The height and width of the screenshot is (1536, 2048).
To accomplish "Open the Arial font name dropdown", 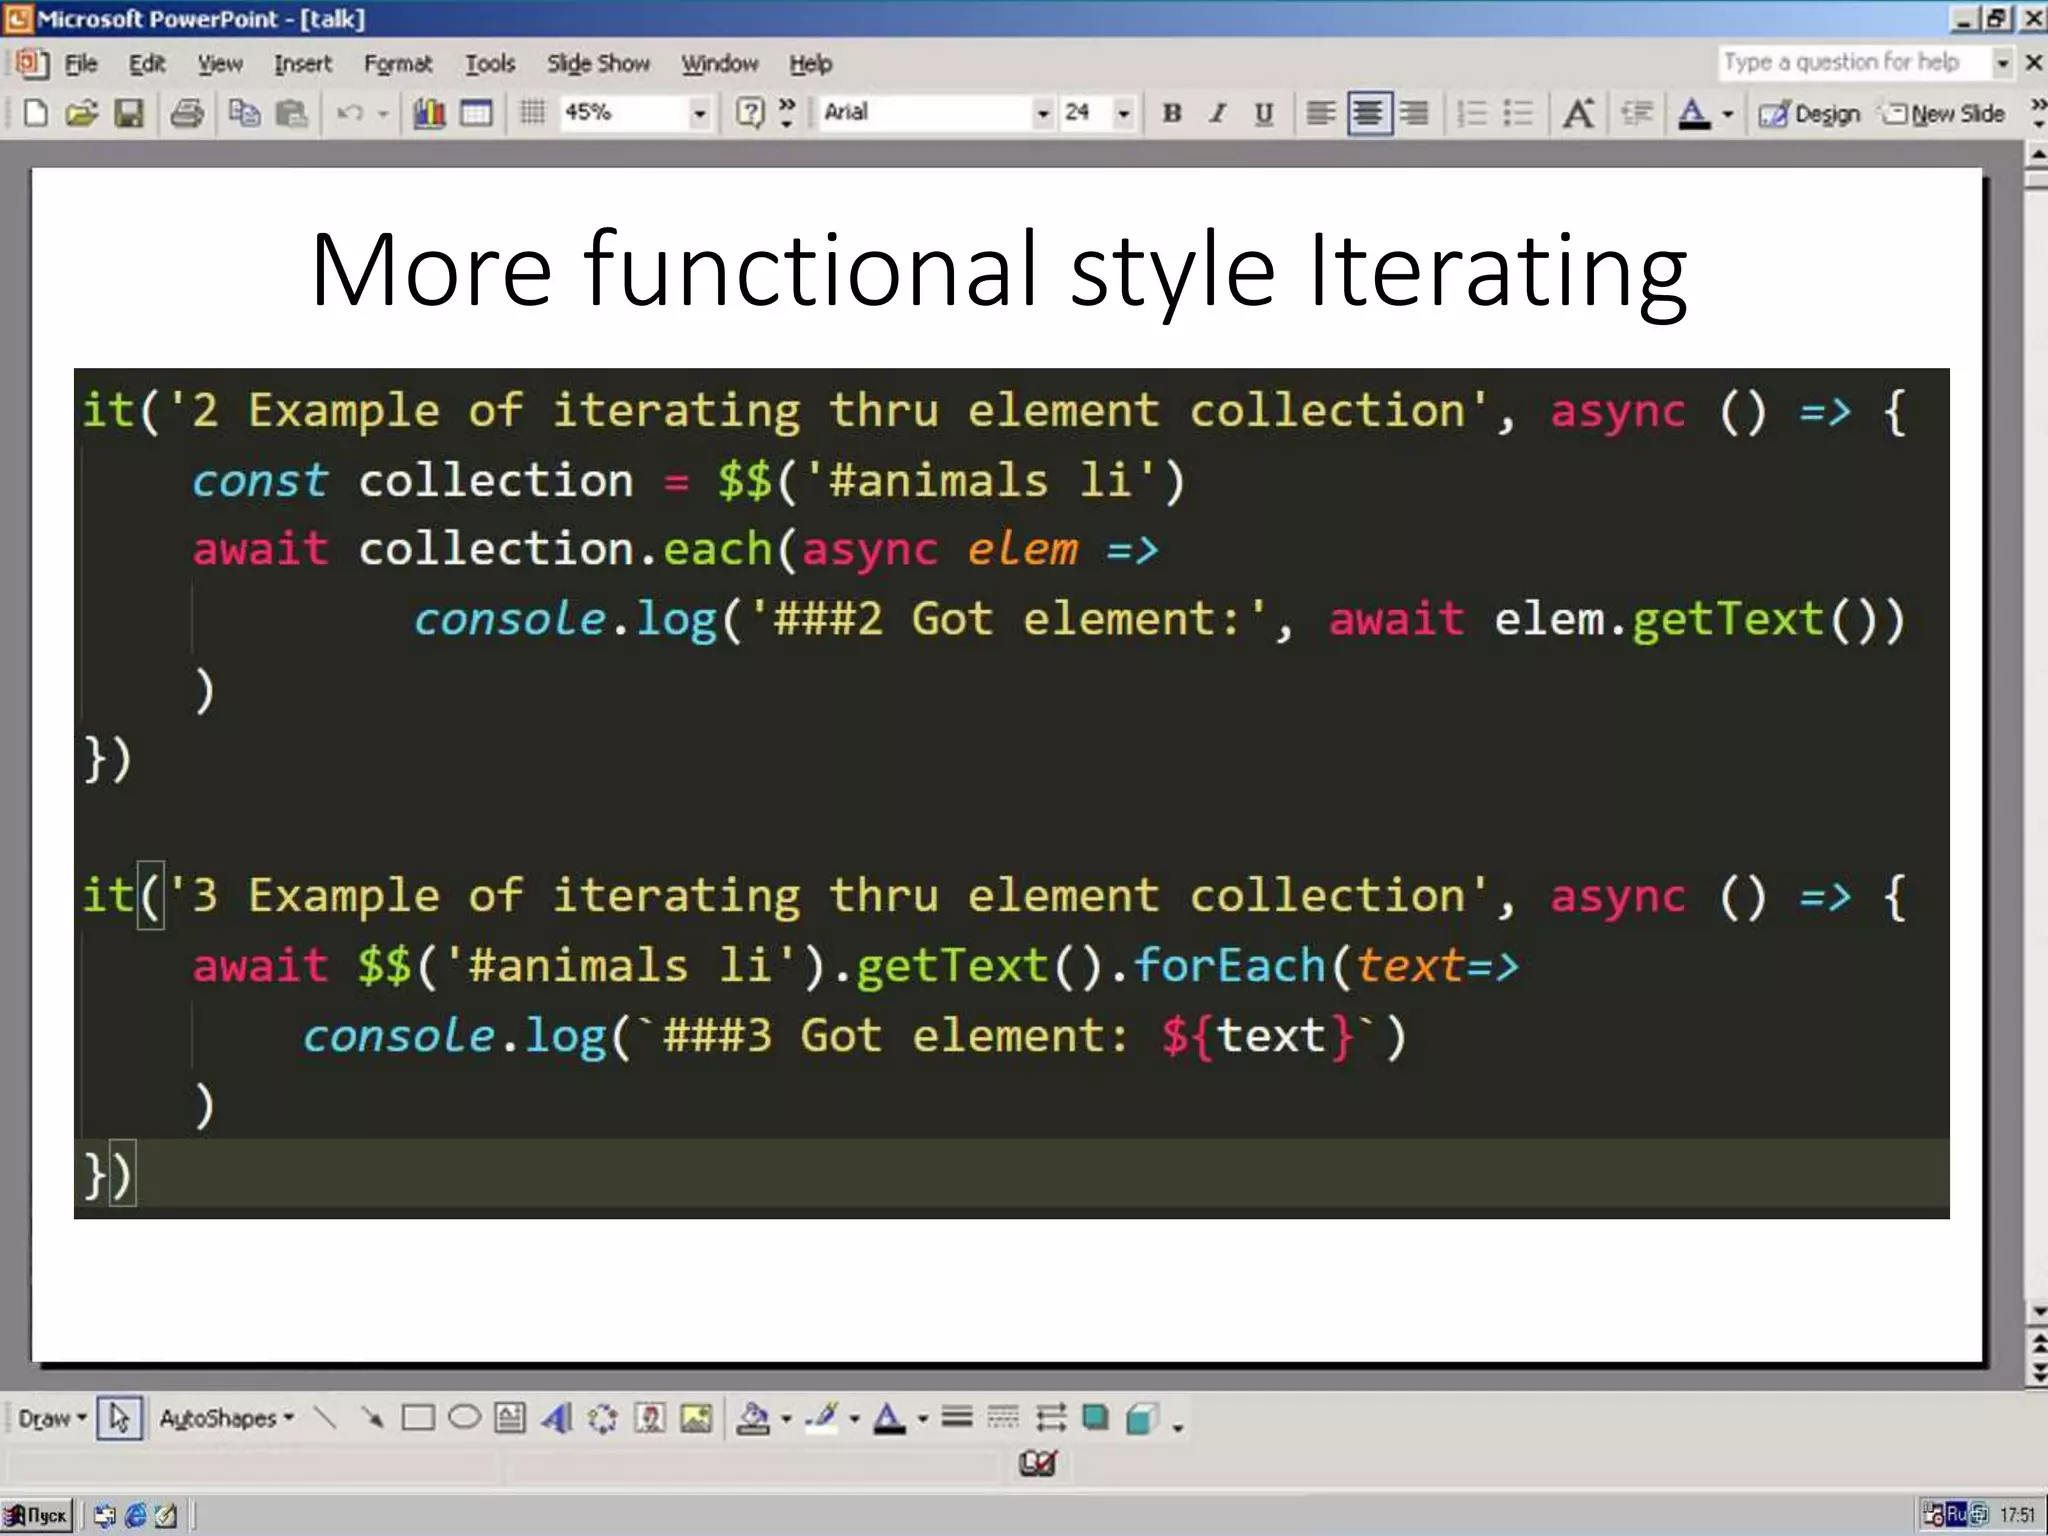I will coord(1043,113).
